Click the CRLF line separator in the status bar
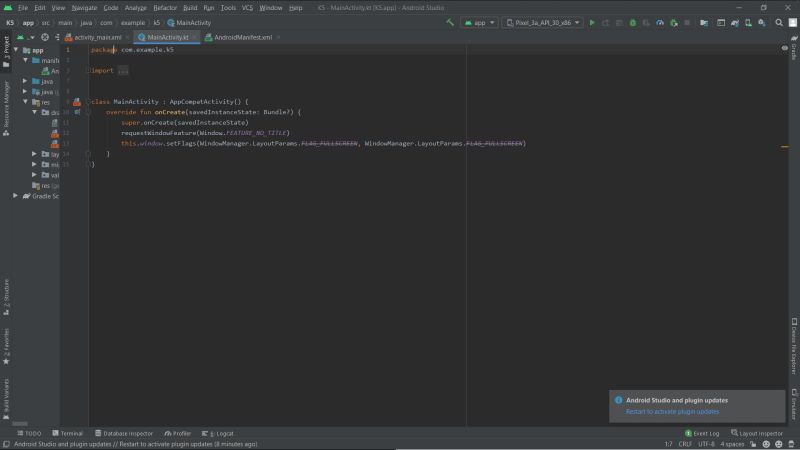 coord(685,444)
